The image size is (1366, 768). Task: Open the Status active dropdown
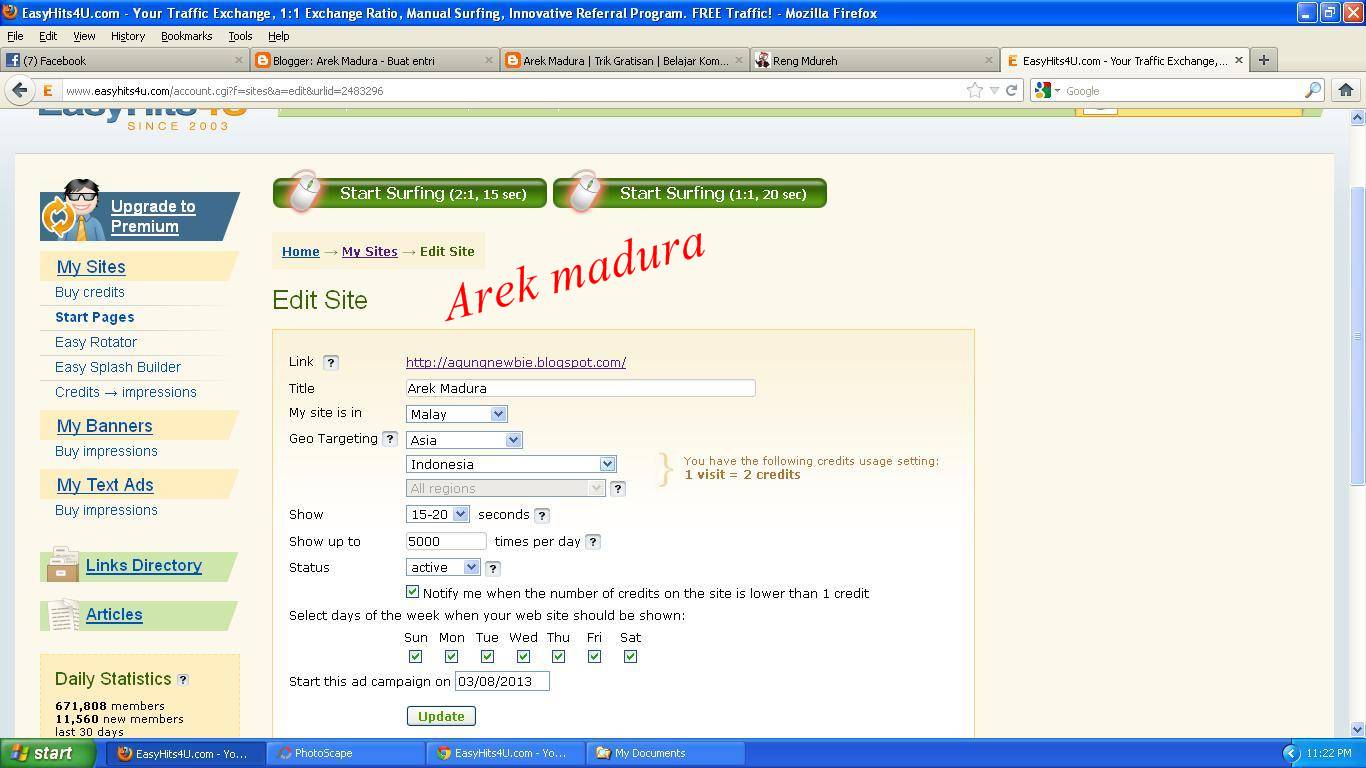(443, 567)
